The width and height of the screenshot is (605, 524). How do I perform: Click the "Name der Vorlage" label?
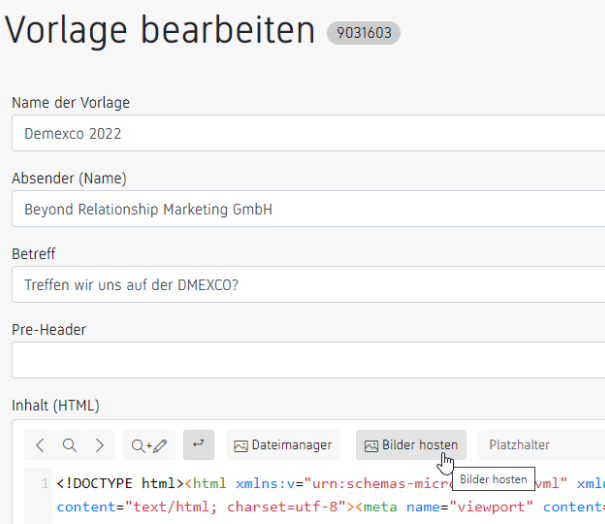point(71,103)
